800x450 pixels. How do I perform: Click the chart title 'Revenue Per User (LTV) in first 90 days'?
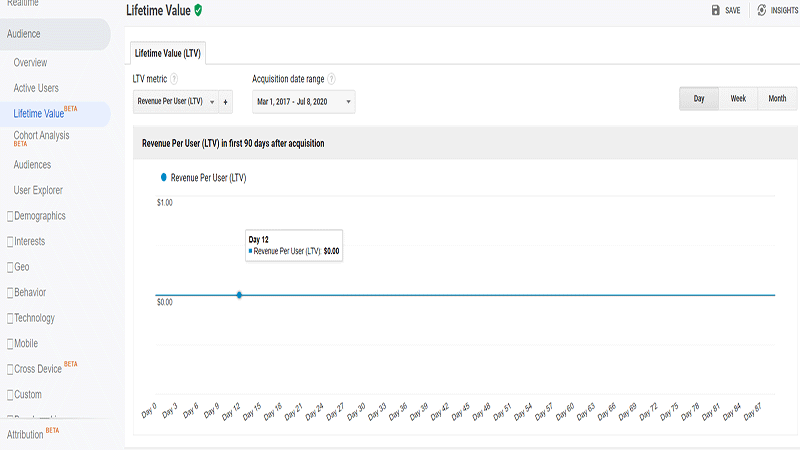pos(233,143)
